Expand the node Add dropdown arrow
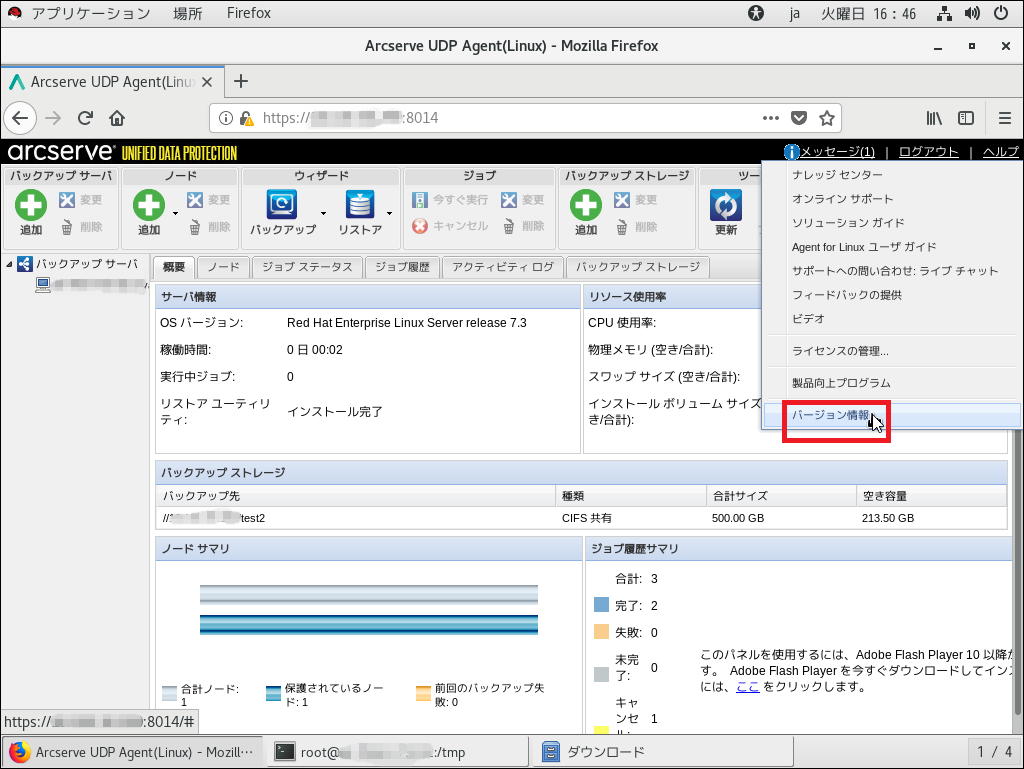The width and height of the screenshot is (1024, 769). (175, 213)
